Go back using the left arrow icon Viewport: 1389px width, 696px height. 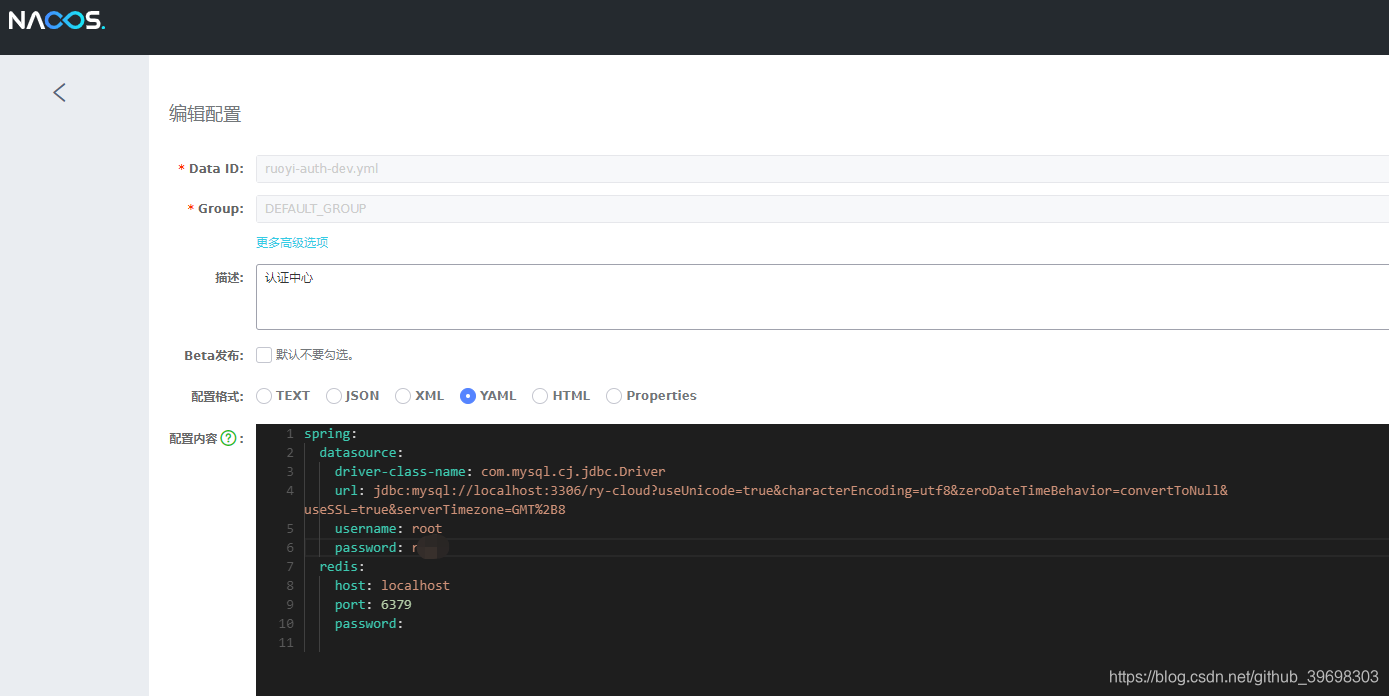click(x=59, y=92)
